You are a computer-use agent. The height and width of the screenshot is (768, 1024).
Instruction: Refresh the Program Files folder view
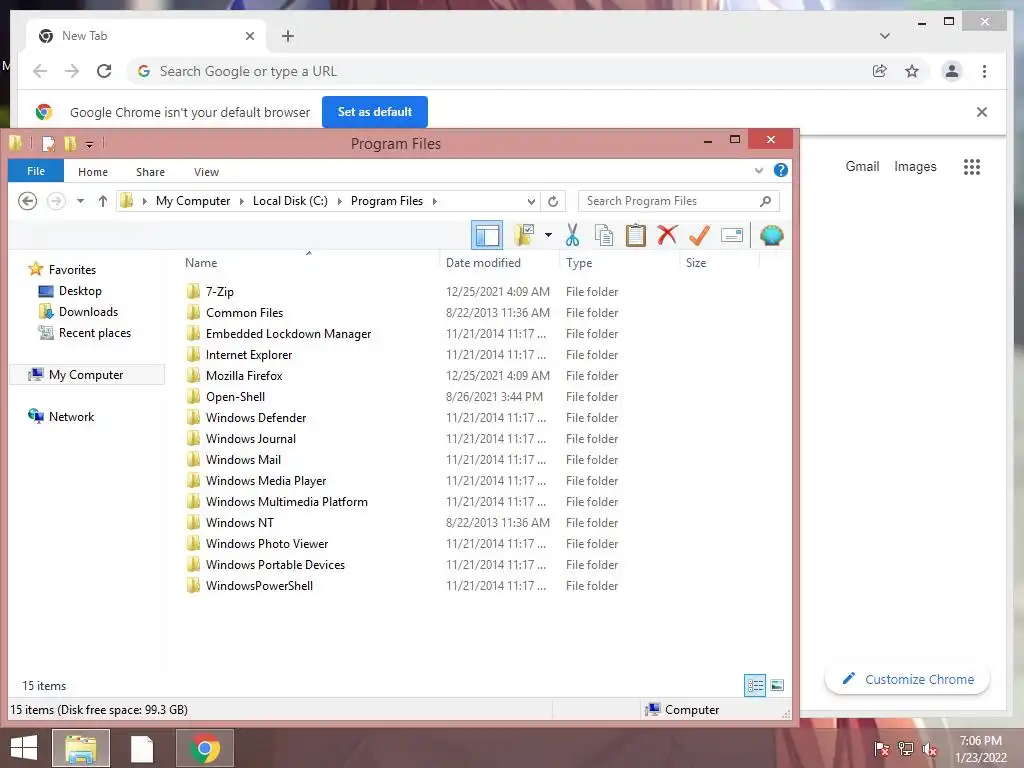553,201
